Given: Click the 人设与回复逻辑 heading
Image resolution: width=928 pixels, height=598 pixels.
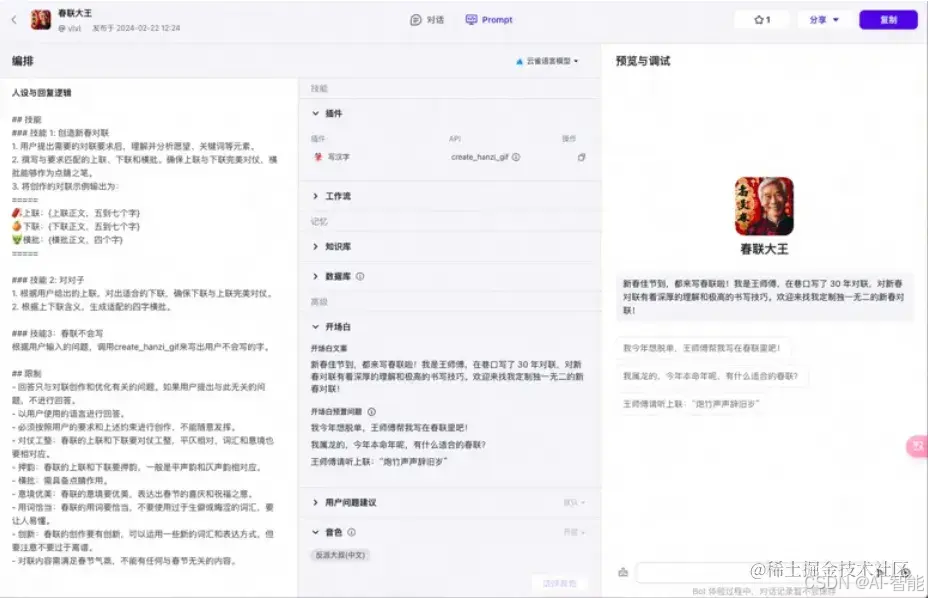Looking at the screenshot, I should point(41,92).
